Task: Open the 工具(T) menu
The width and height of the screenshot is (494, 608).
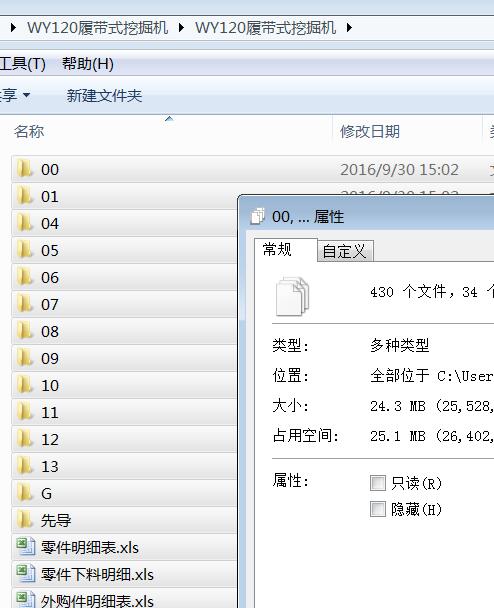Action: coord(22,64)
